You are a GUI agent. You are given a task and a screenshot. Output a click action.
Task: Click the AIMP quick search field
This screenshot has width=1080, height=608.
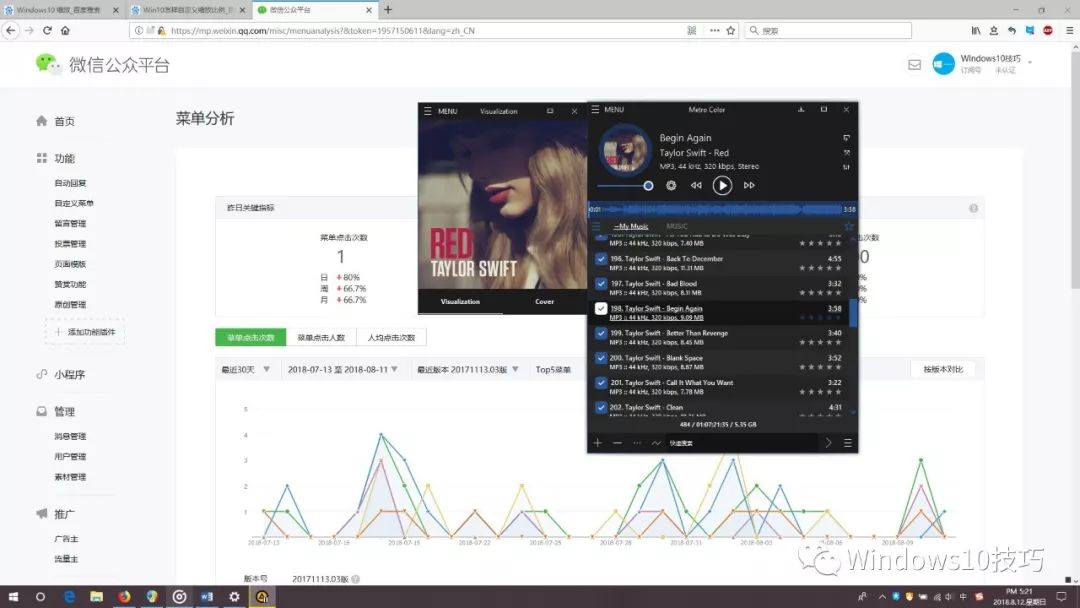742,443
